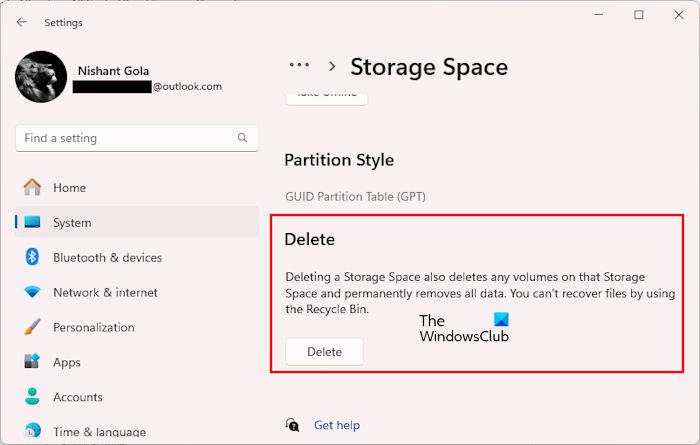This screenshot has height=445, width=700.
Task: Click the Nishant Gola account name
Action: pyautogui.click(x=114, y=71)
